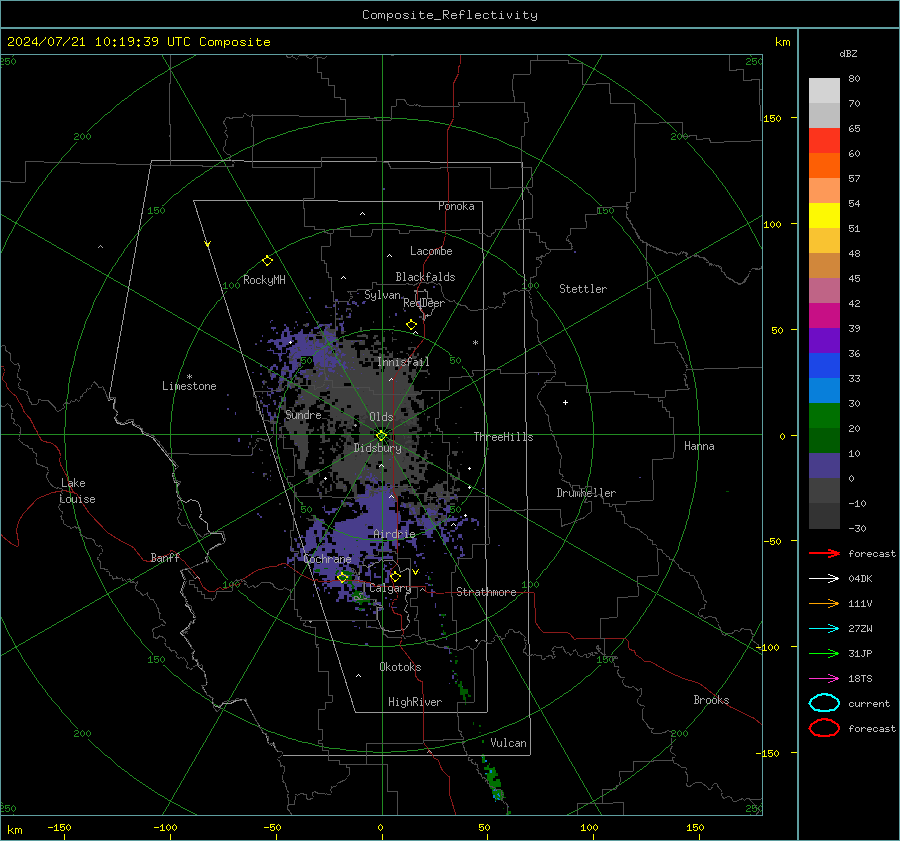The image size is (900, 841).
Task: Click the Lacombe city label
Action: point(431,251)
